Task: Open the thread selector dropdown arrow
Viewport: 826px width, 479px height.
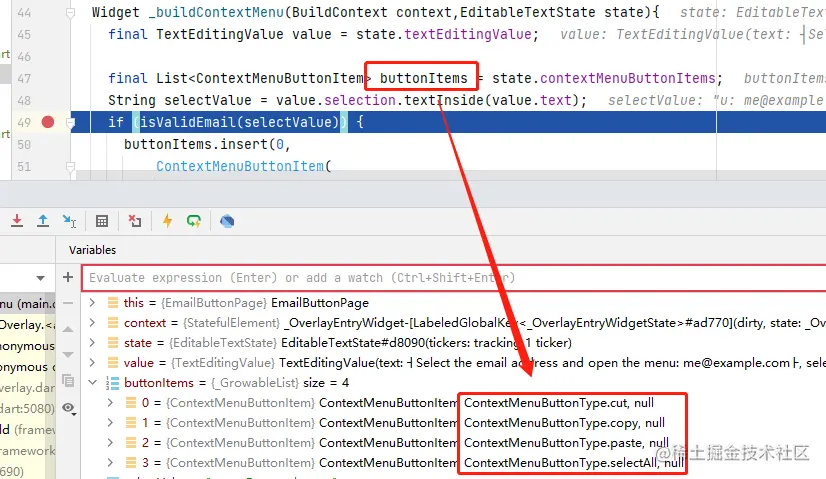Action: point(41,278)
